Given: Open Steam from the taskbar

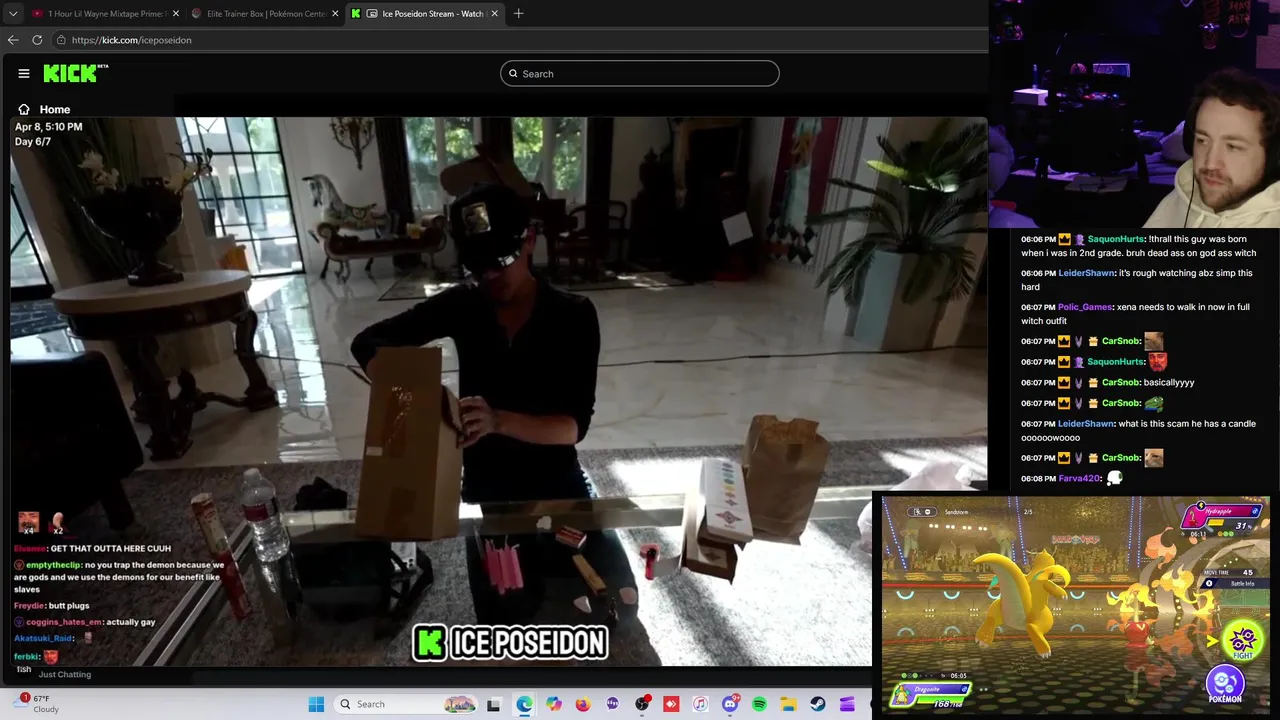Looking at the screenshot, I should pos(818,704).
